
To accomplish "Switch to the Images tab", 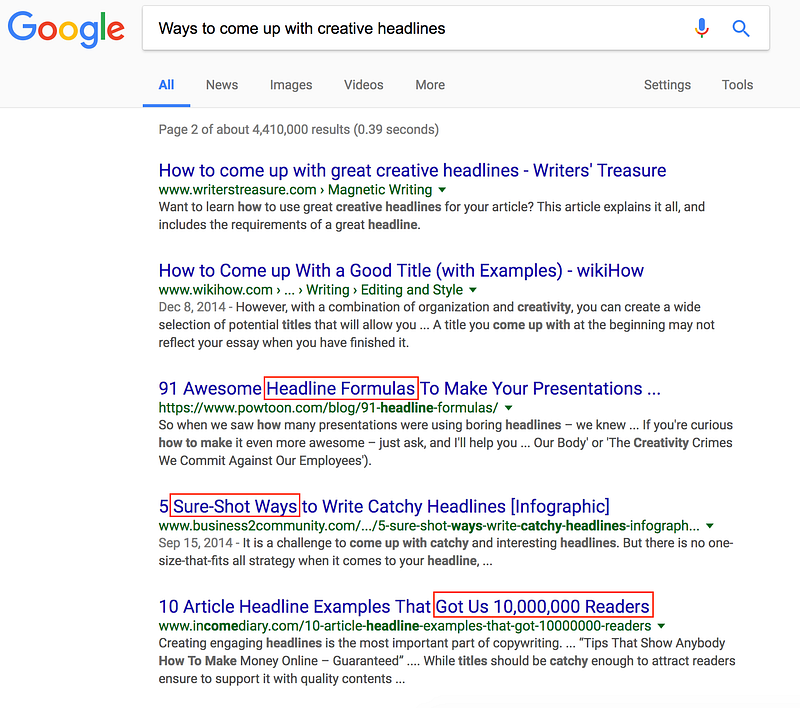I will [x=291, y=85].
